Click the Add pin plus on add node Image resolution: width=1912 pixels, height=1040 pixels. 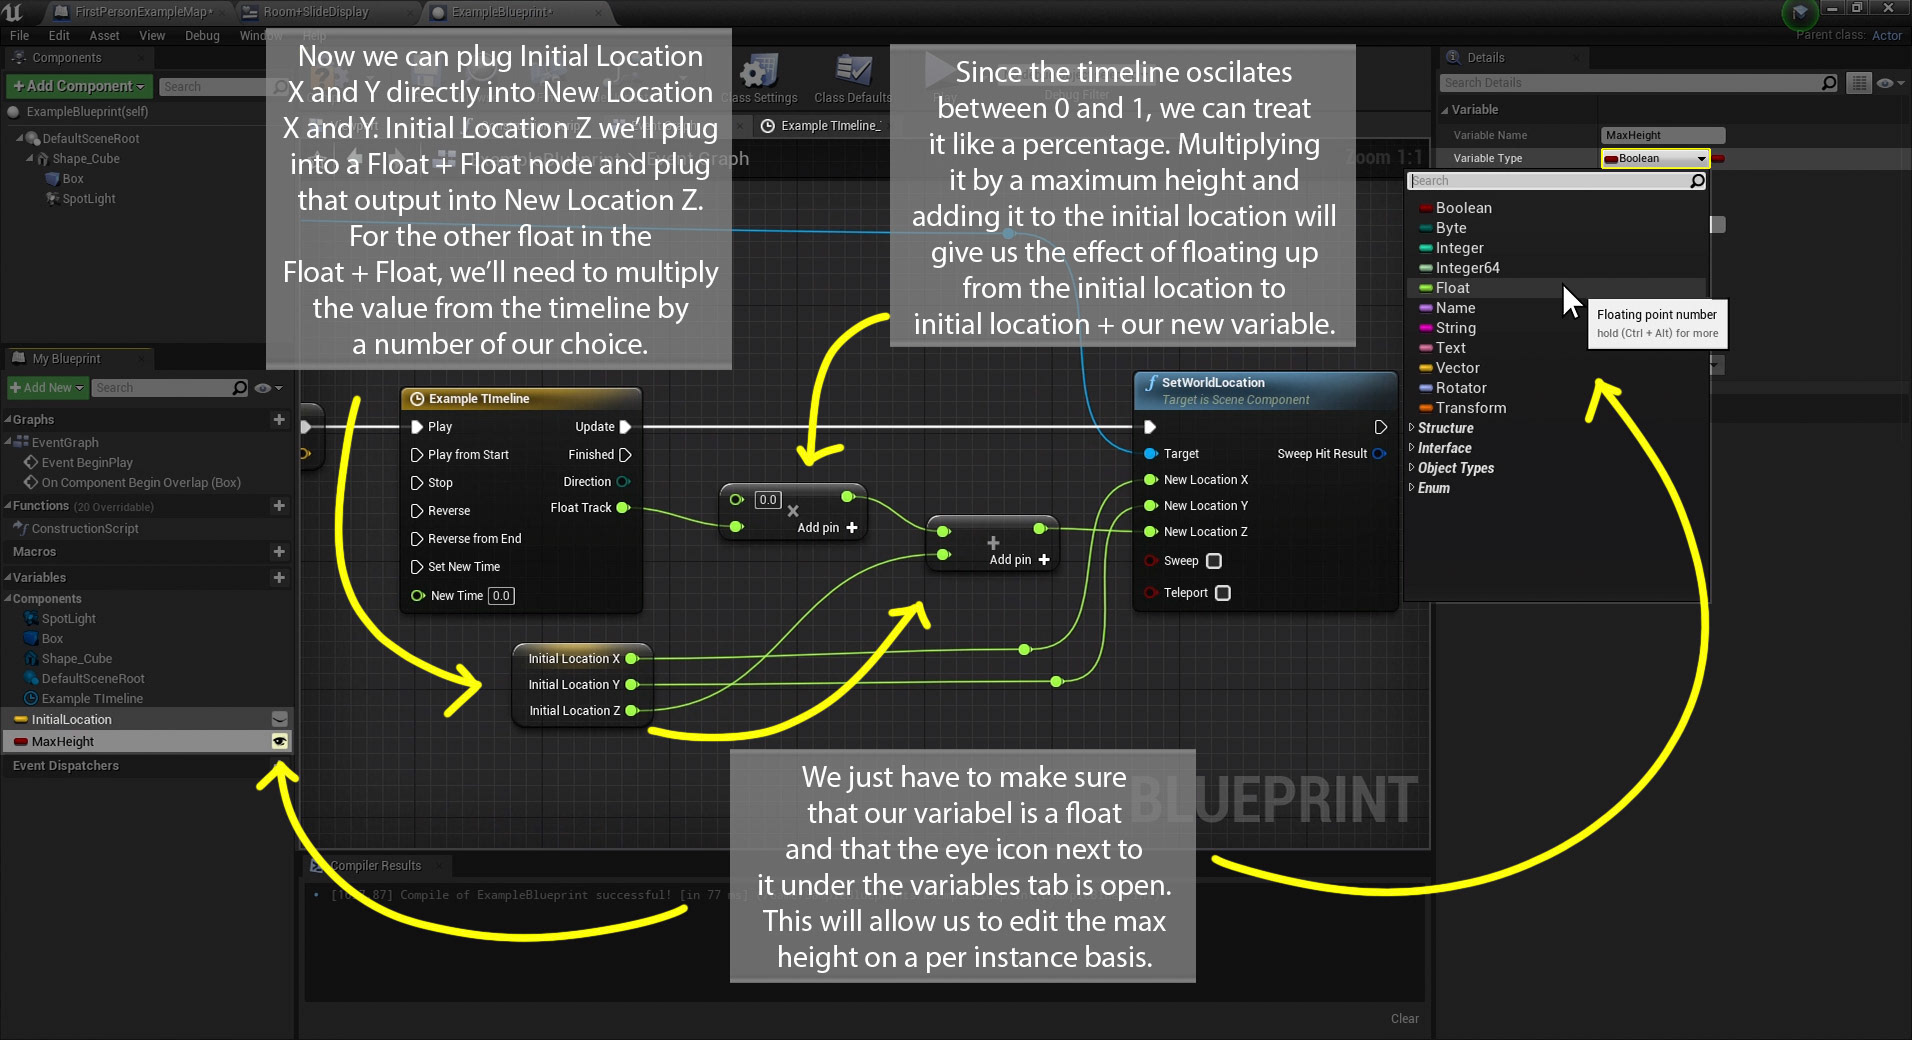pos(1044,560)
